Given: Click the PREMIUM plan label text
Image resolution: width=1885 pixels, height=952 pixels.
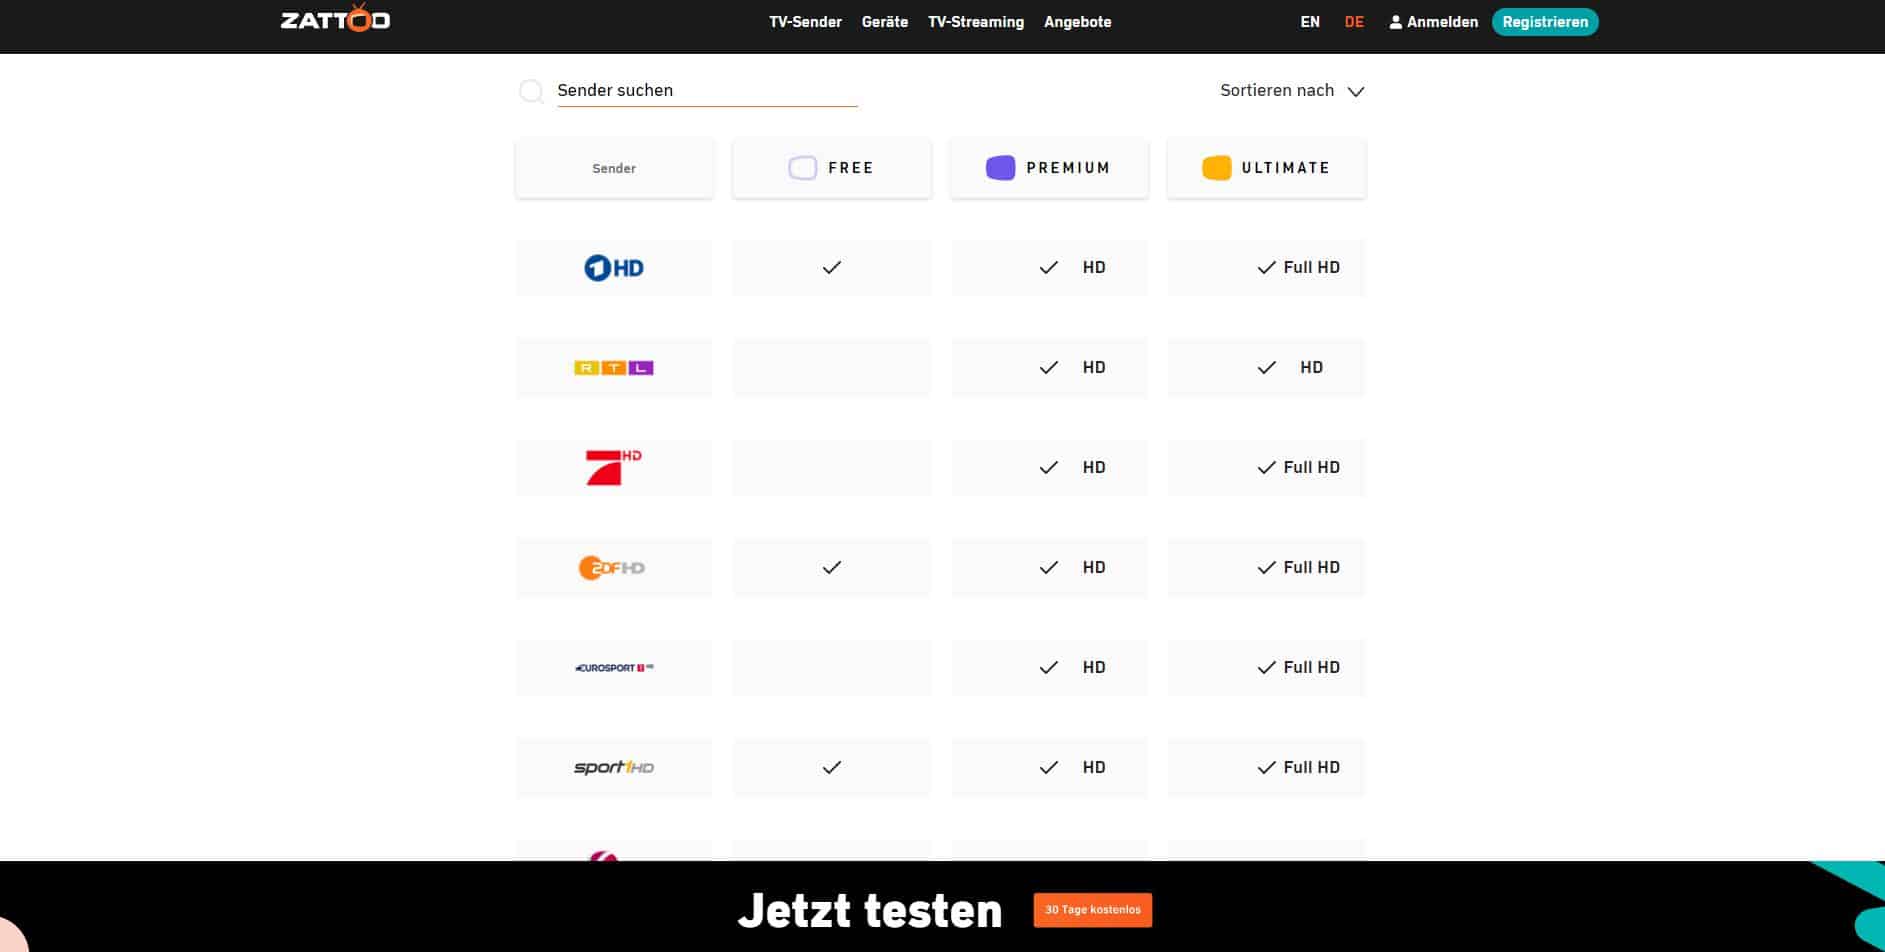Looking at the screenshot, I should 1068,168.
